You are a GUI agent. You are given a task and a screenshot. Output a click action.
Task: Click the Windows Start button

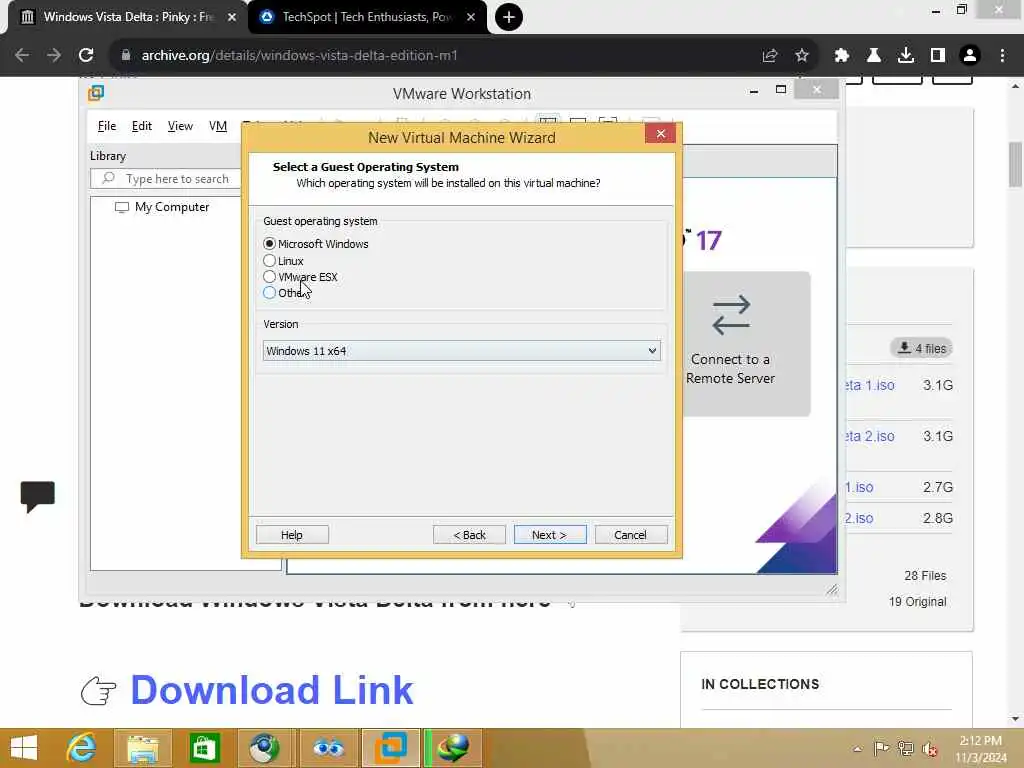pos(24,748)
